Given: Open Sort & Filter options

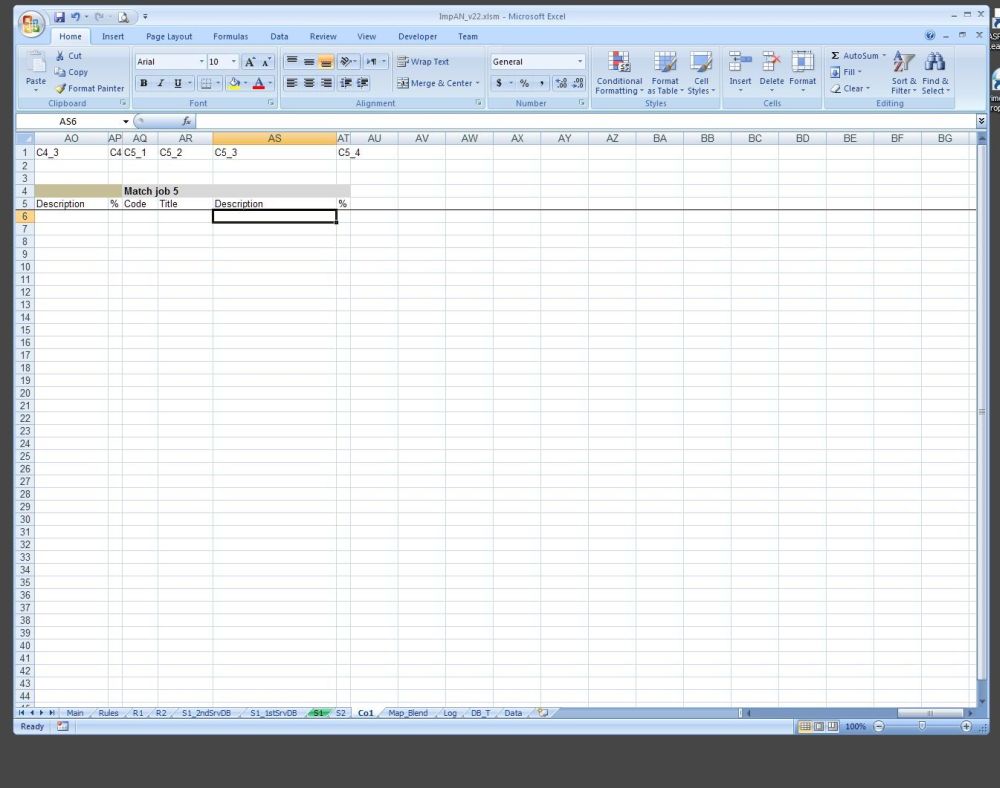Looking at the screenshot, I should tap(903, 72).
